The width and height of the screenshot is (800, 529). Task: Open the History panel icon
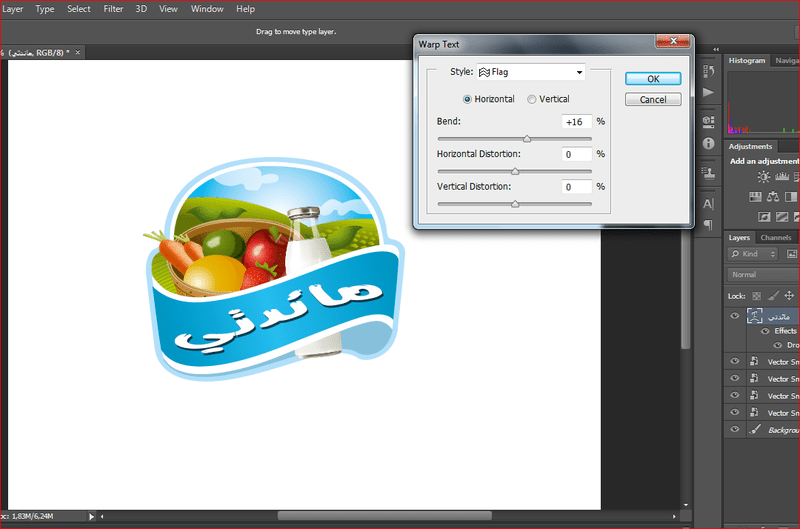click(x=709, y=71)
